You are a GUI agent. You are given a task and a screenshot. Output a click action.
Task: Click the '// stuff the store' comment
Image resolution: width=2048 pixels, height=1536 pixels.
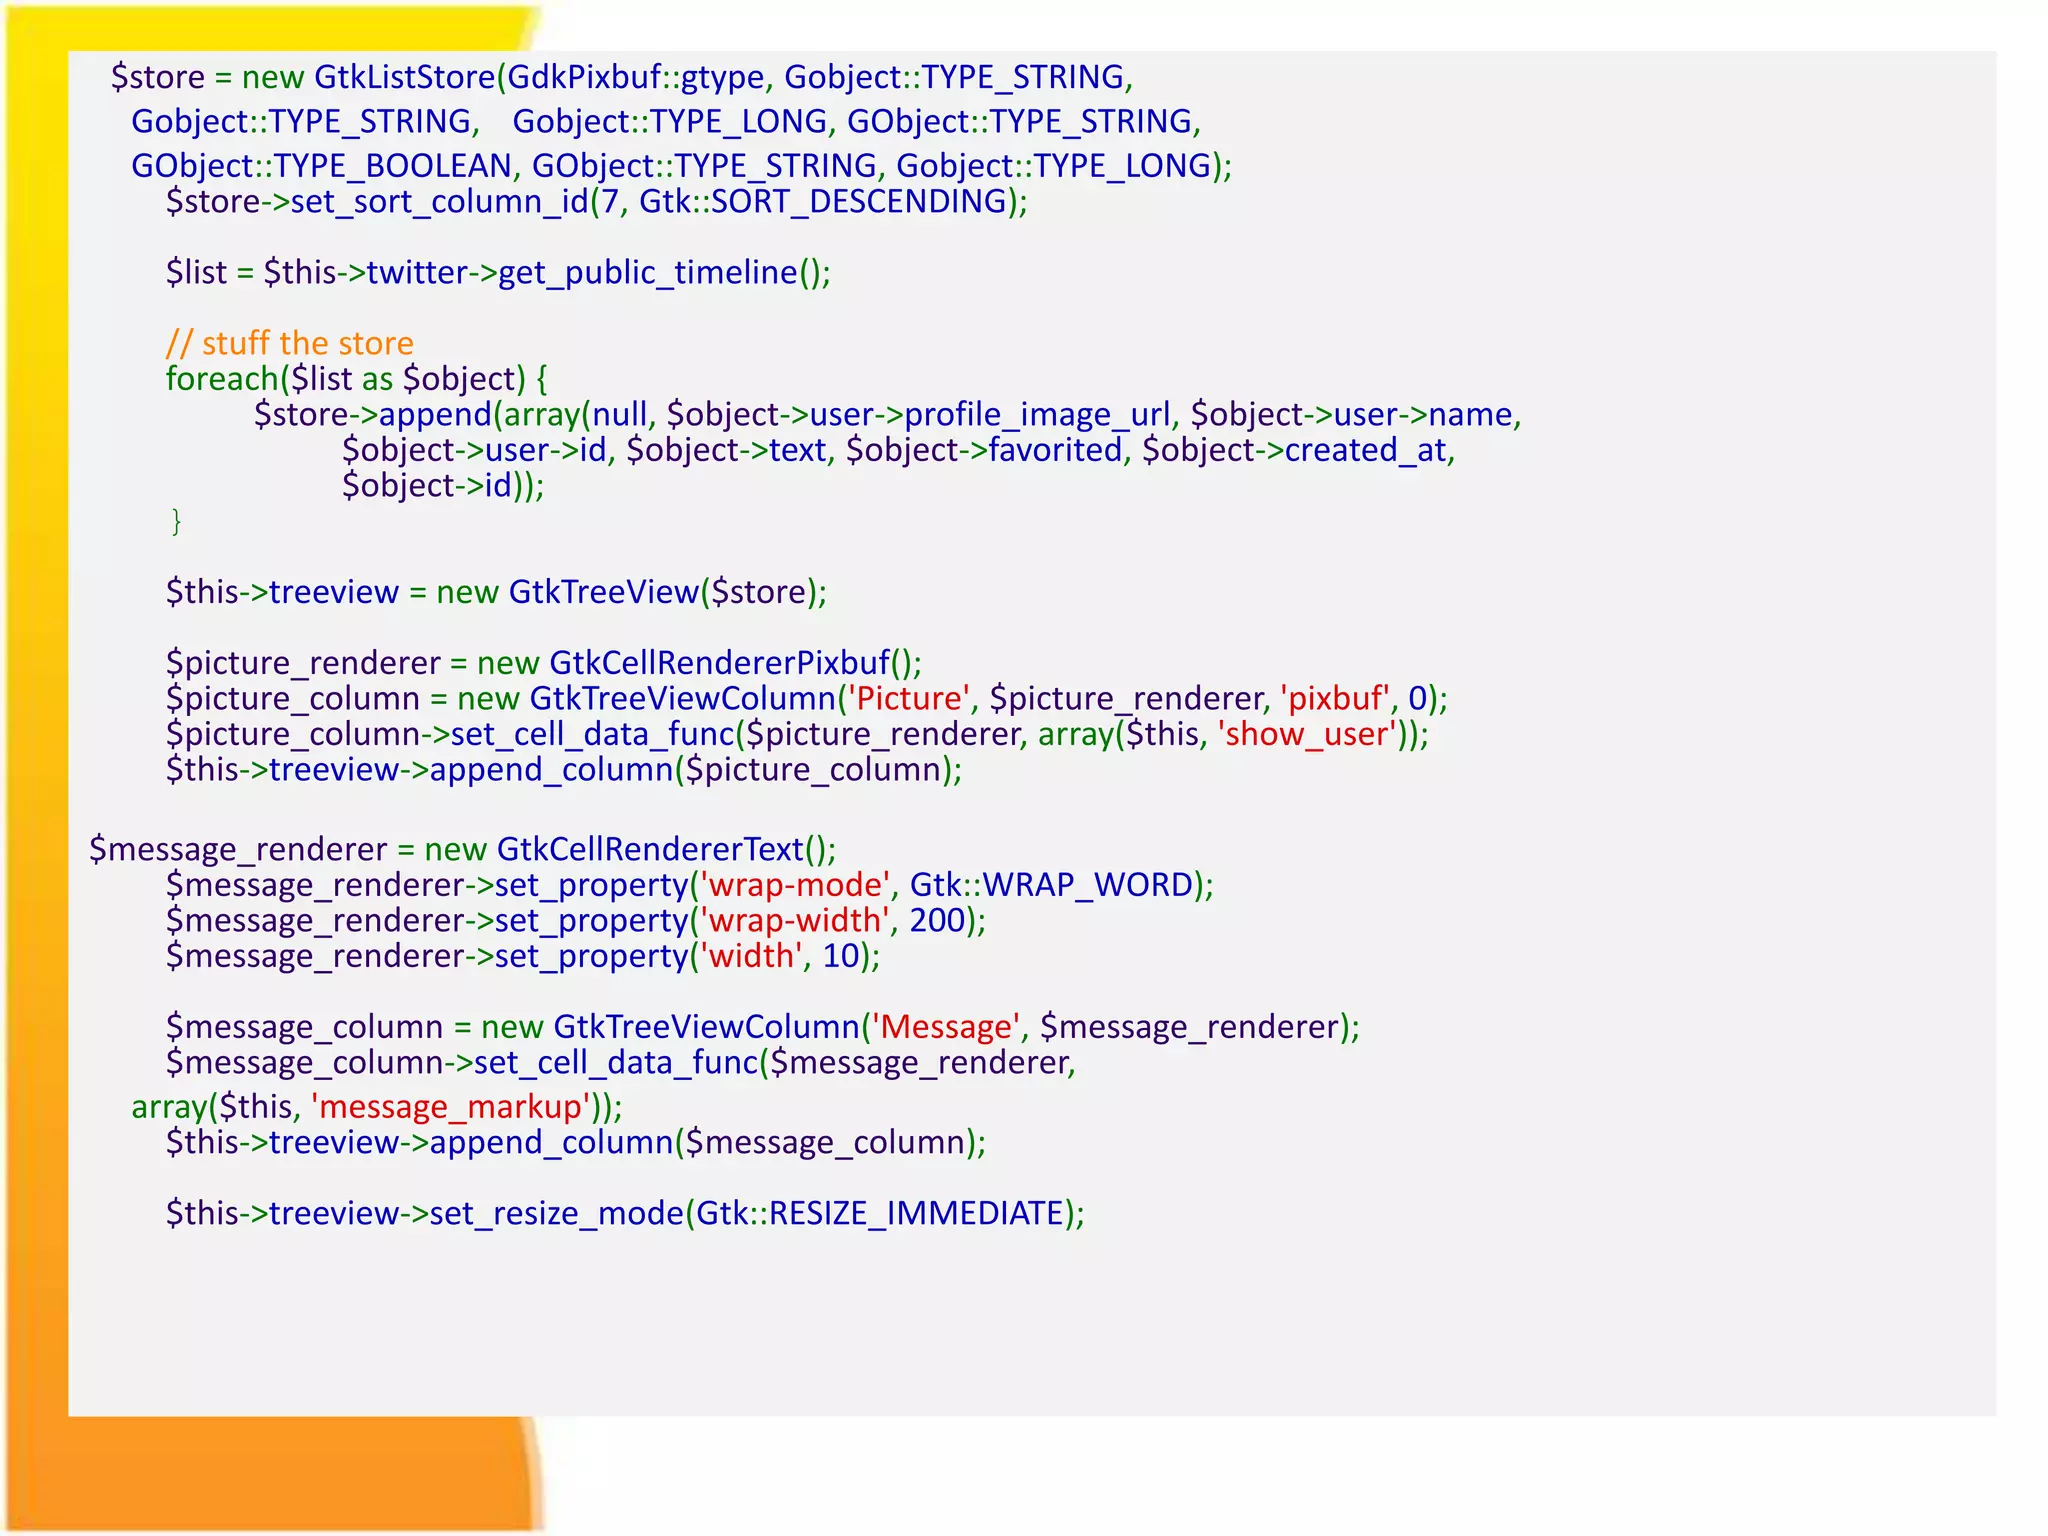click(x=289, y=343)
